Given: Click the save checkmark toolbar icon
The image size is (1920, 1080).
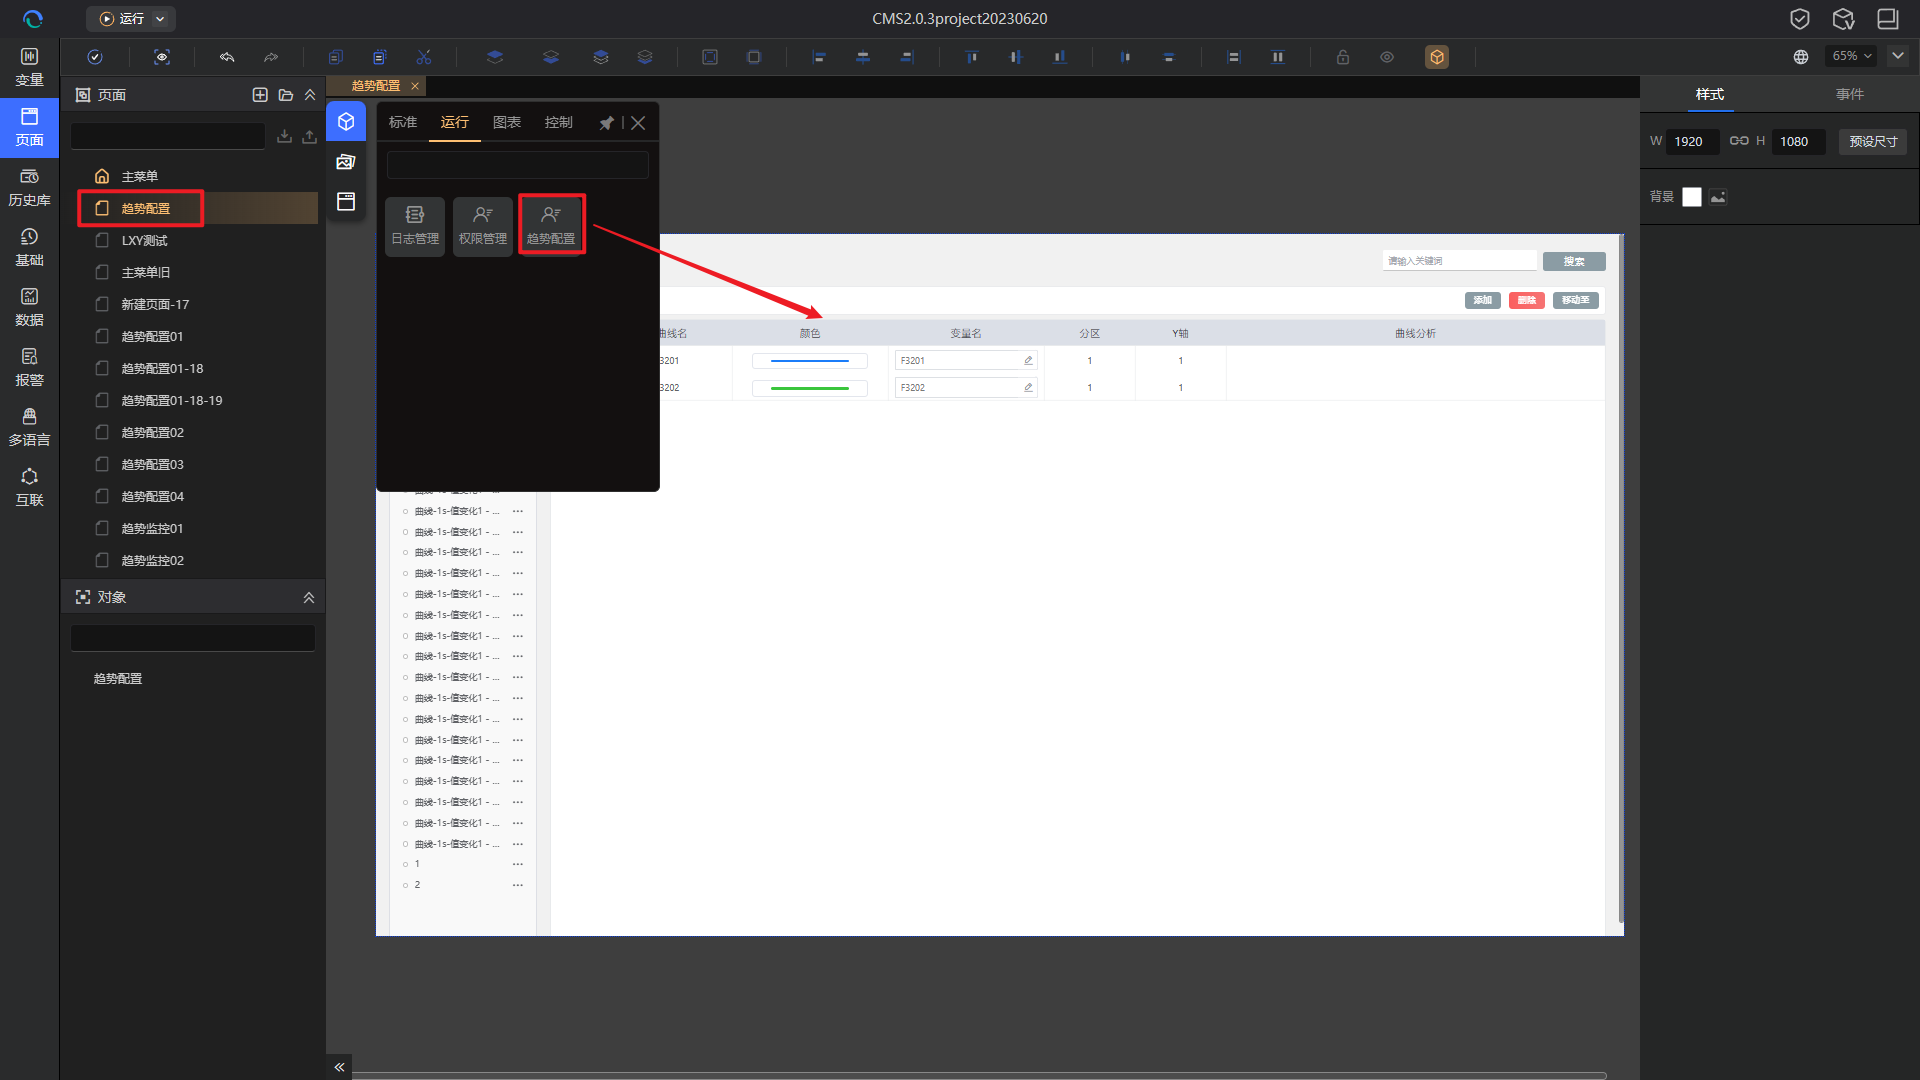Looking at the screenshot, I should [x=95, y=57].
